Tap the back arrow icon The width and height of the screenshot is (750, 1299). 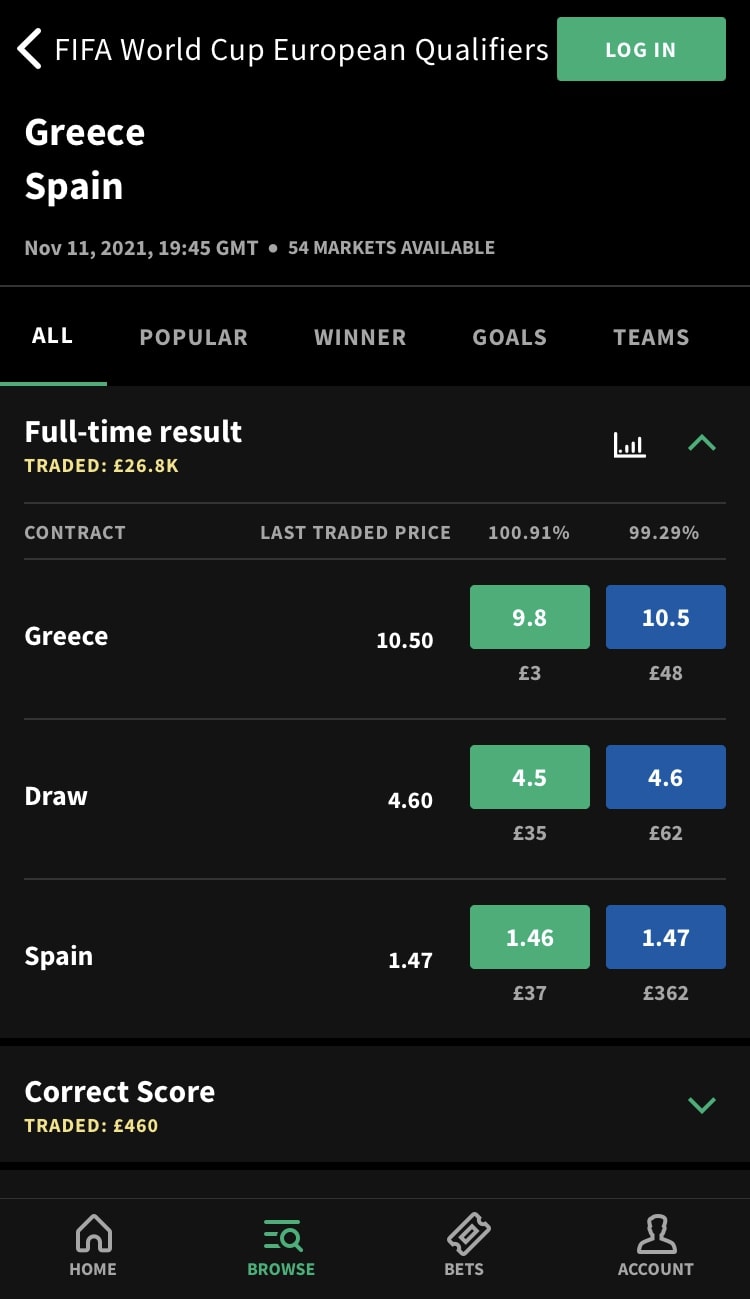click(x=30, y=49)
